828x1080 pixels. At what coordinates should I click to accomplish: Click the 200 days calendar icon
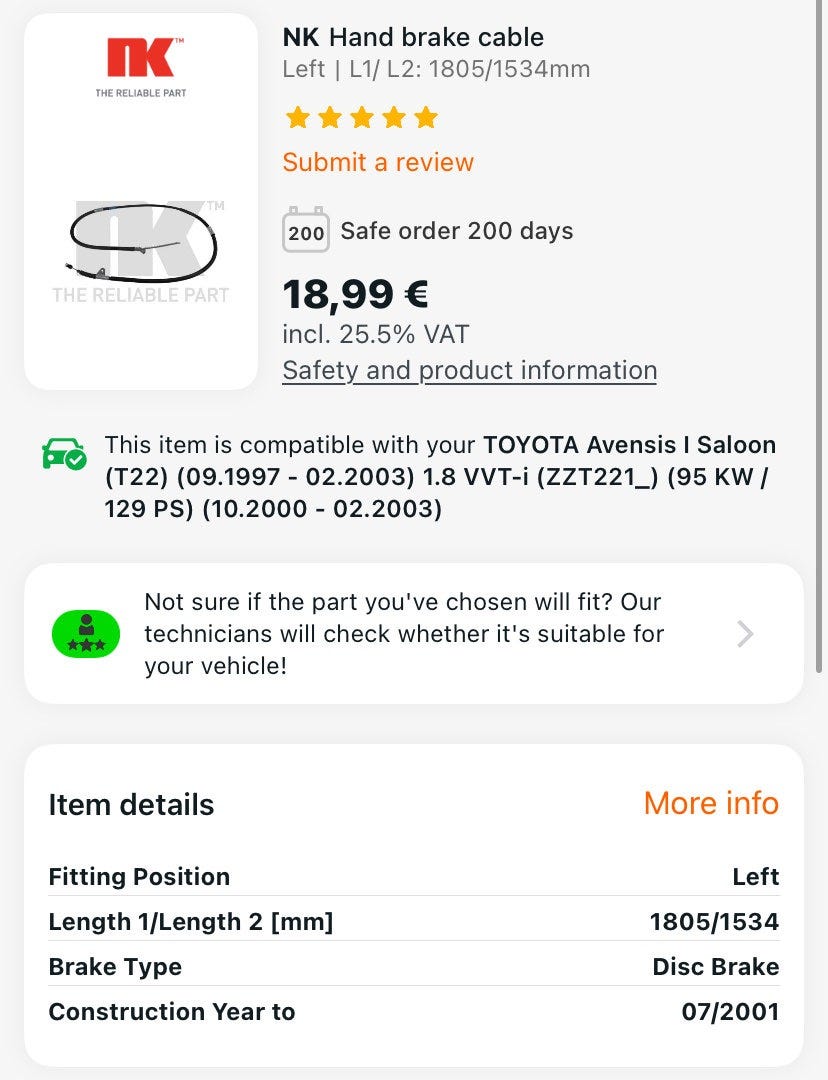pos(305,231)
